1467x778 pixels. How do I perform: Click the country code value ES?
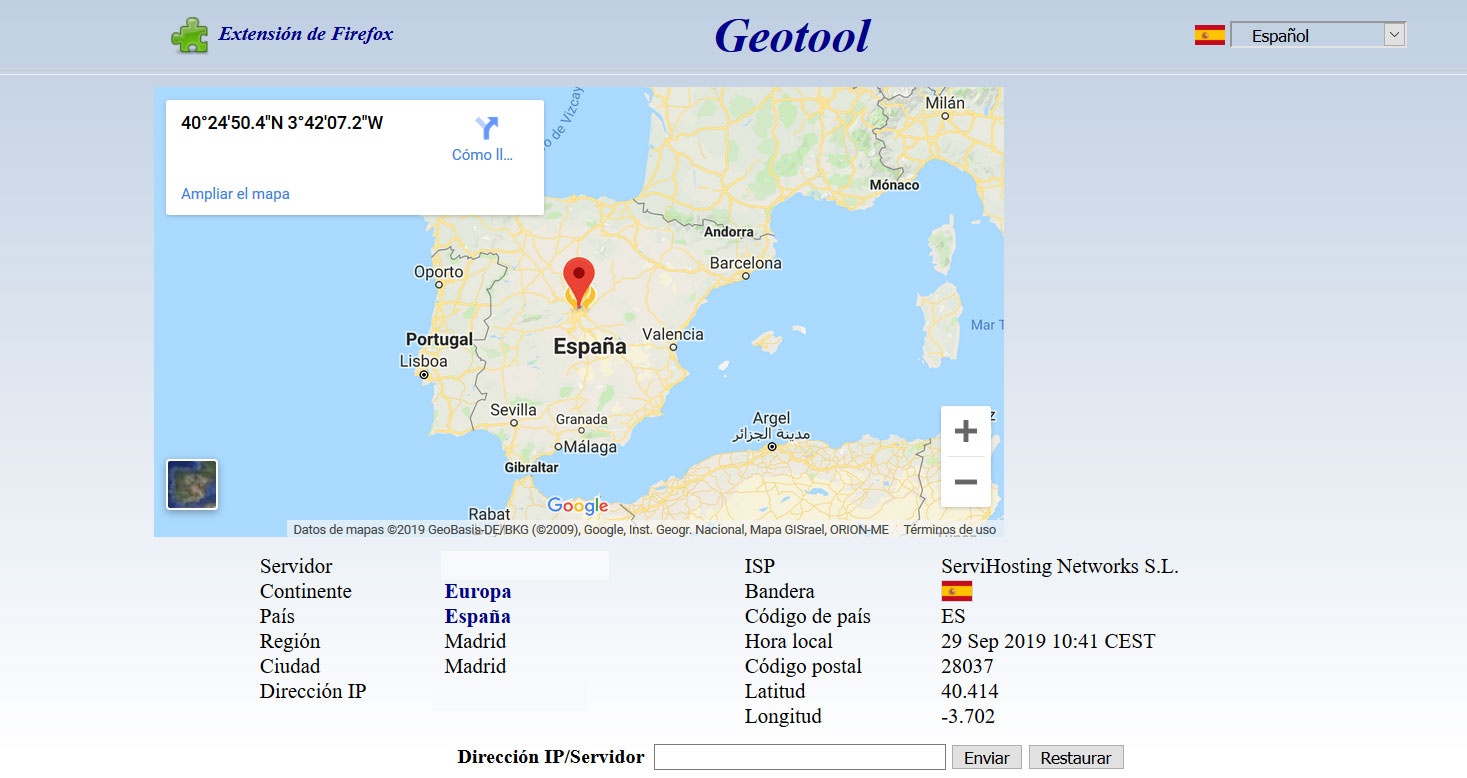pos(954,617)
